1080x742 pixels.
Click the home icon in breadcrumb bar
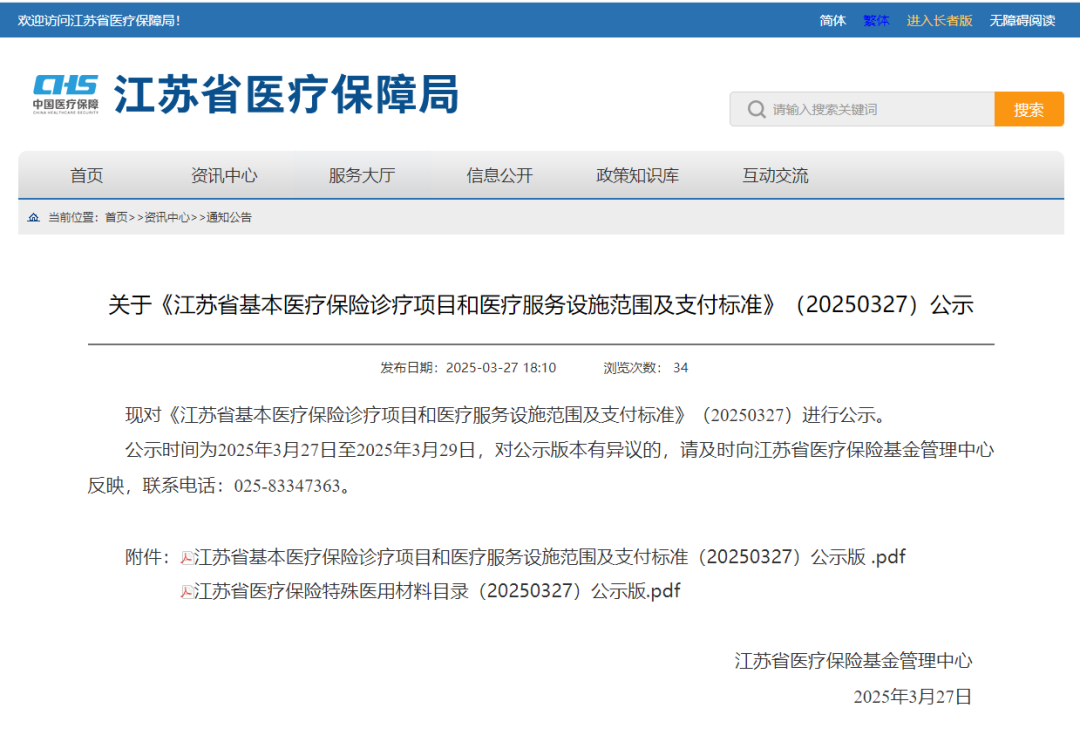(x=33, y=218)
